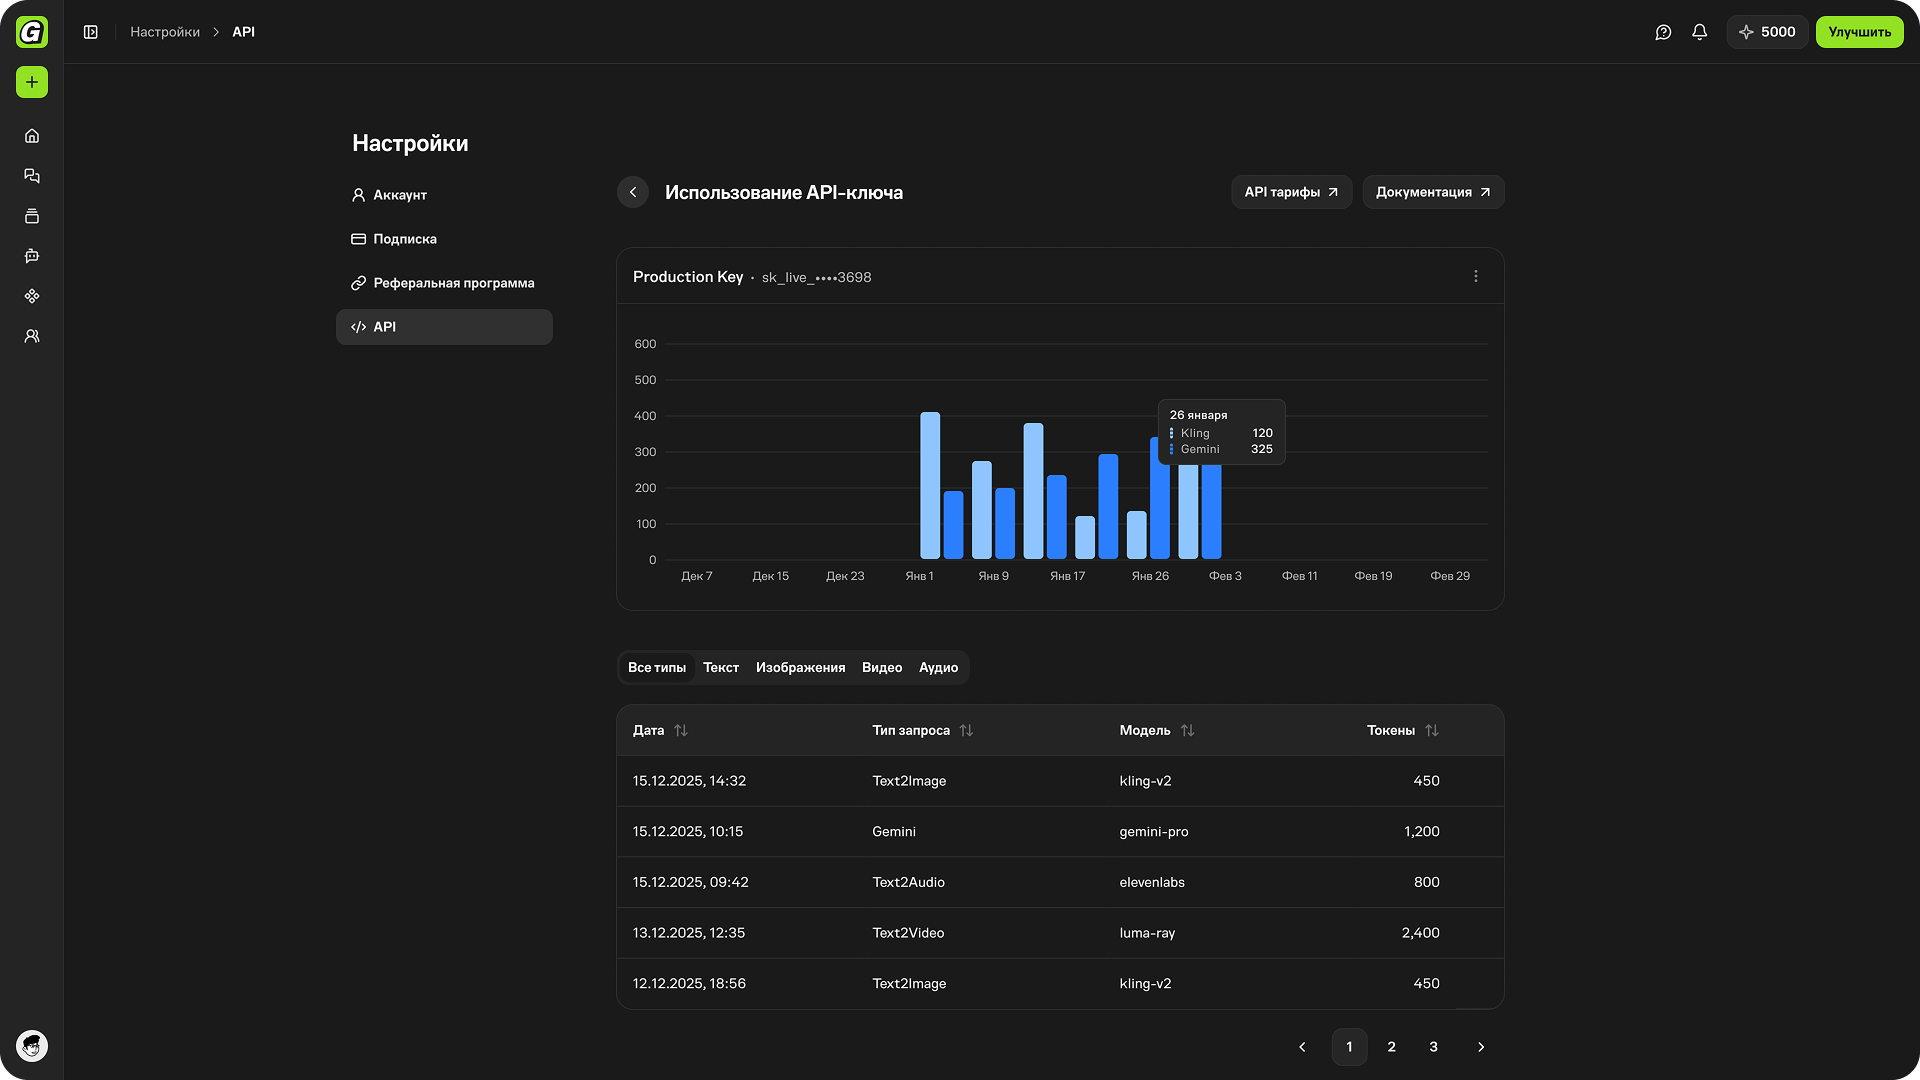Switch to the Изображения filter tab
Screen dimensions: 1920x1080
(x=800, y=668)
